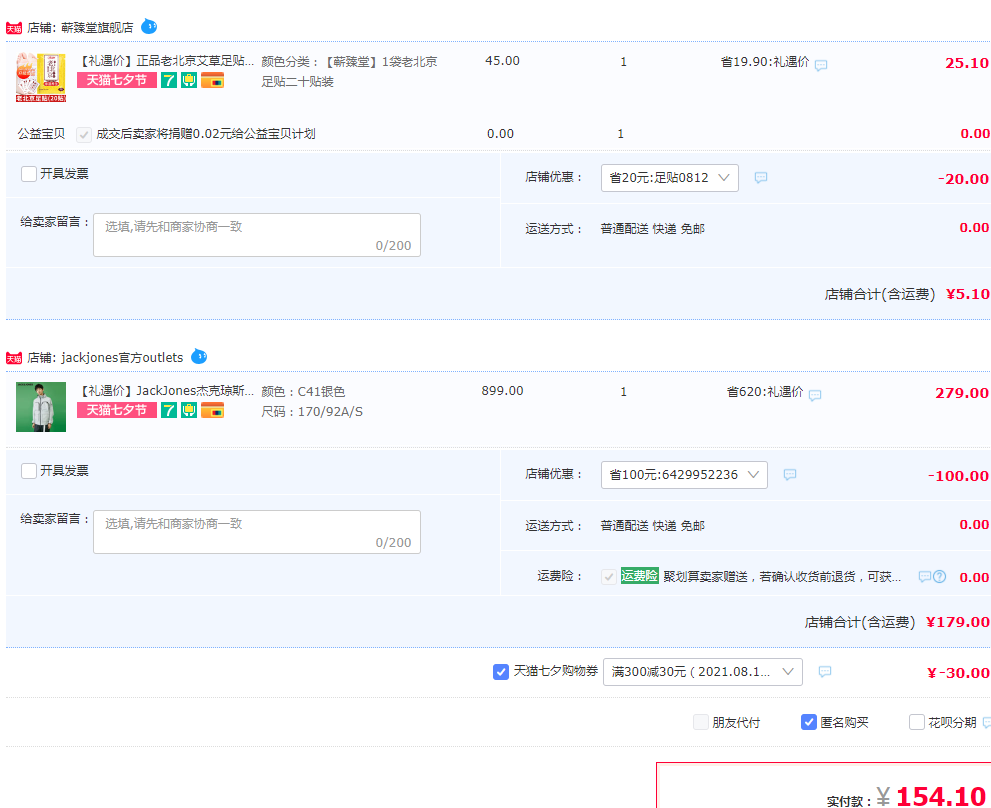Screen dimensions: 991x808
Task: Toggle the 运费险 checkbox
Action: (x=609, y=577)
